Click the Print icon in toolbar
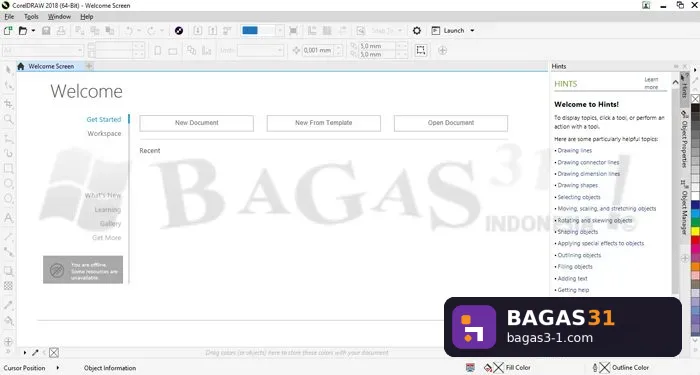Screen dimensions: 700x375 coord(61,30)
